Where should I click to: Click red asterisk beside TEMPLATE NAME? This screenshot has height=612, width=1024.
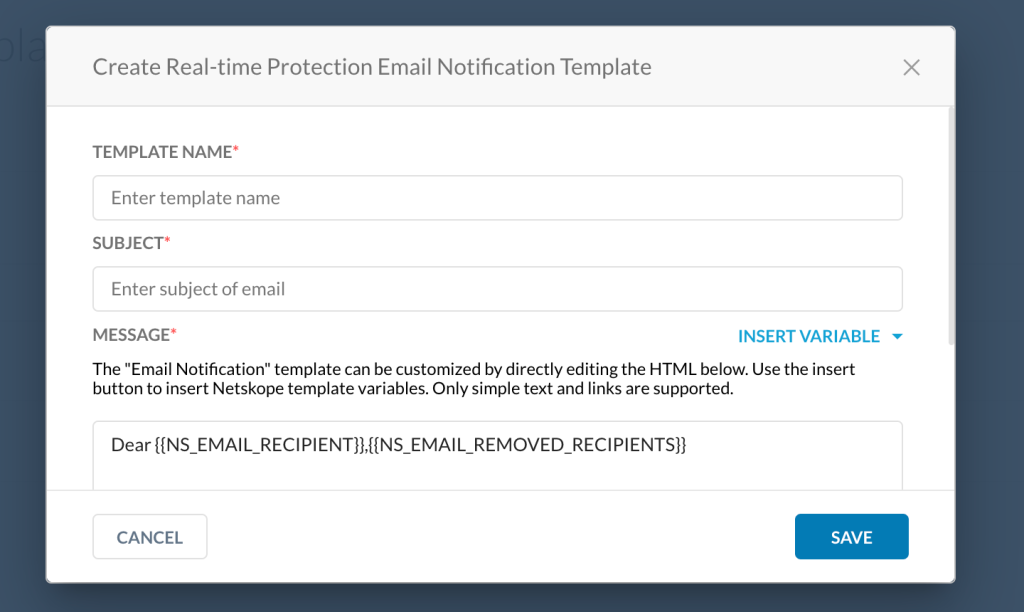pyautogui.click(x=236, y=150)
